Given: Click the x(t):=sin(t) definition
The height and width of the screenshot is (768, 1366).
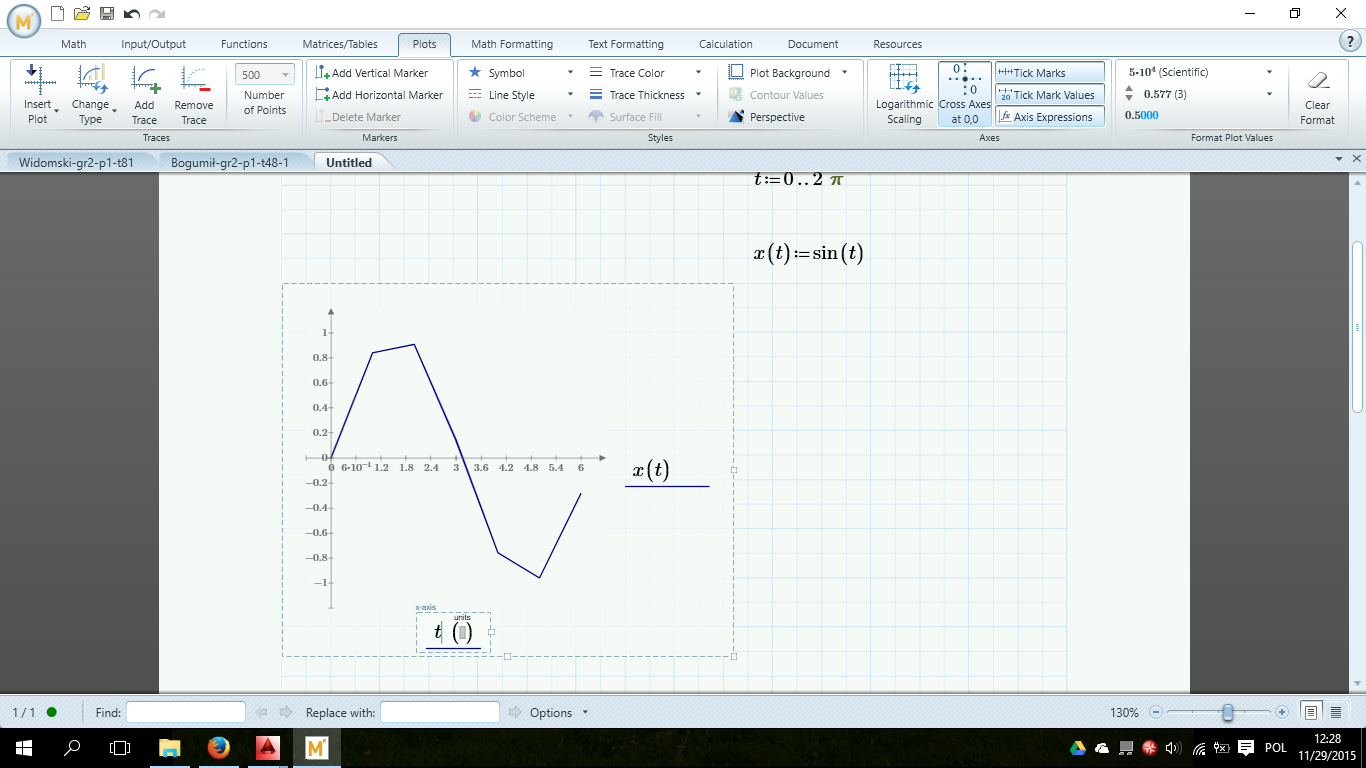Looking at the screenshot, I should pos(808,253).
